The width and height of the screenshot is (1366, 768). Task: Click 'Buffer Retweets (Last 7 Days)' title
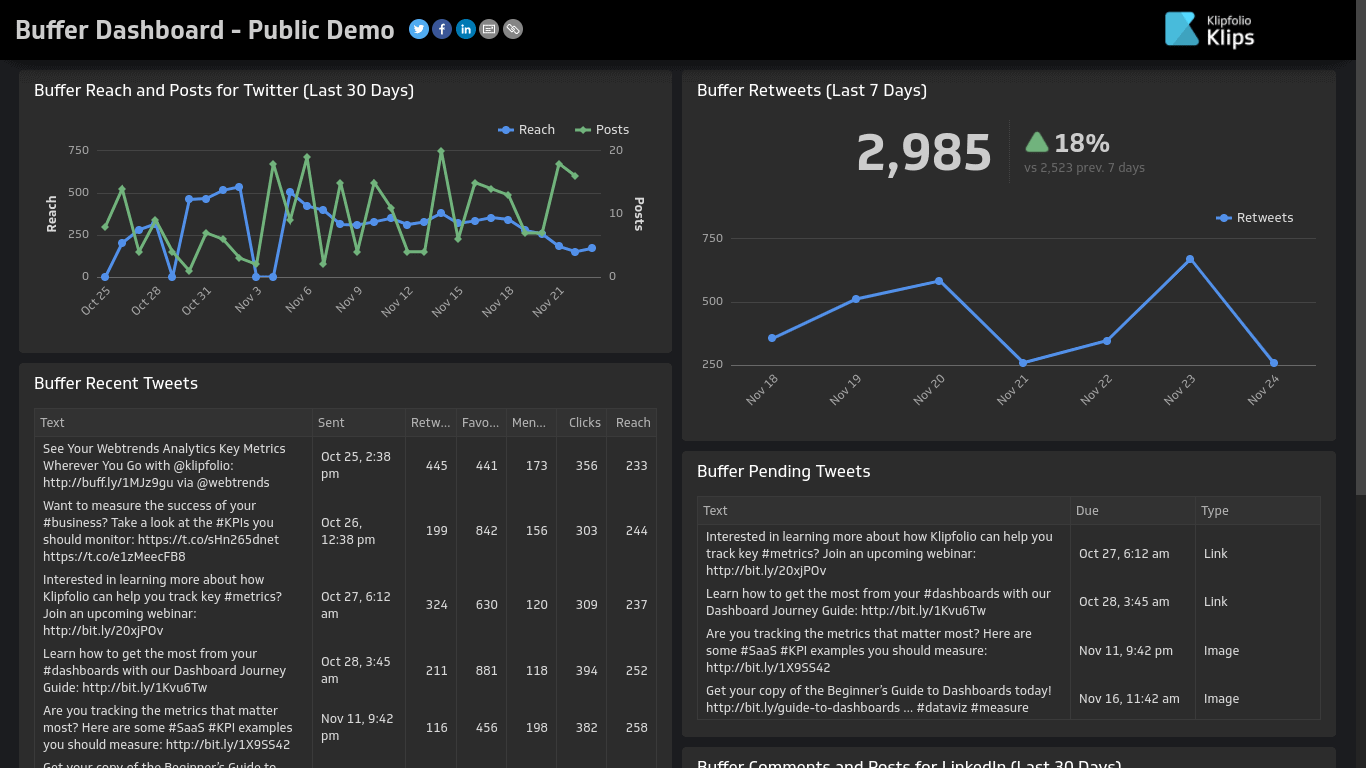[x=812, y=91]
